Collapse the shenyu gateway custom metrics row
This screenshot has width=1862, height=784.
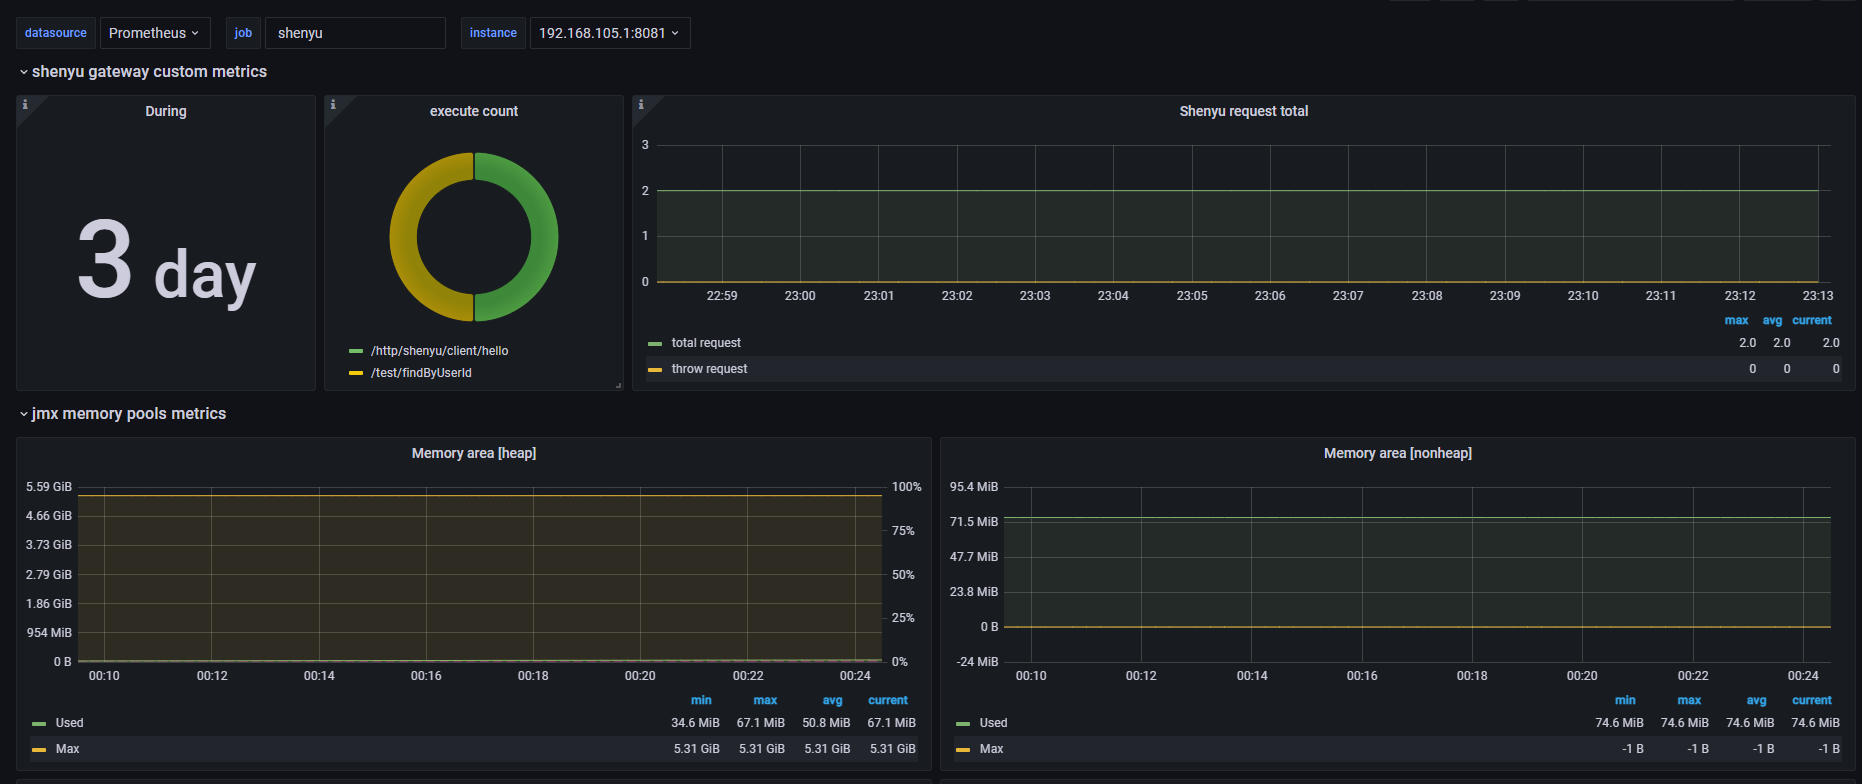pyautogui.click(x=149, y=72)
